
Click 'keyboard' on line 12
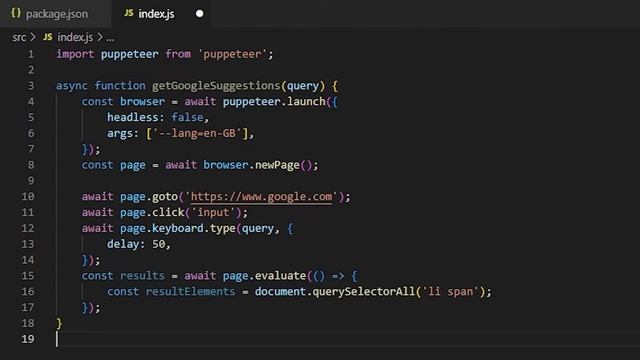coord(178,229)
